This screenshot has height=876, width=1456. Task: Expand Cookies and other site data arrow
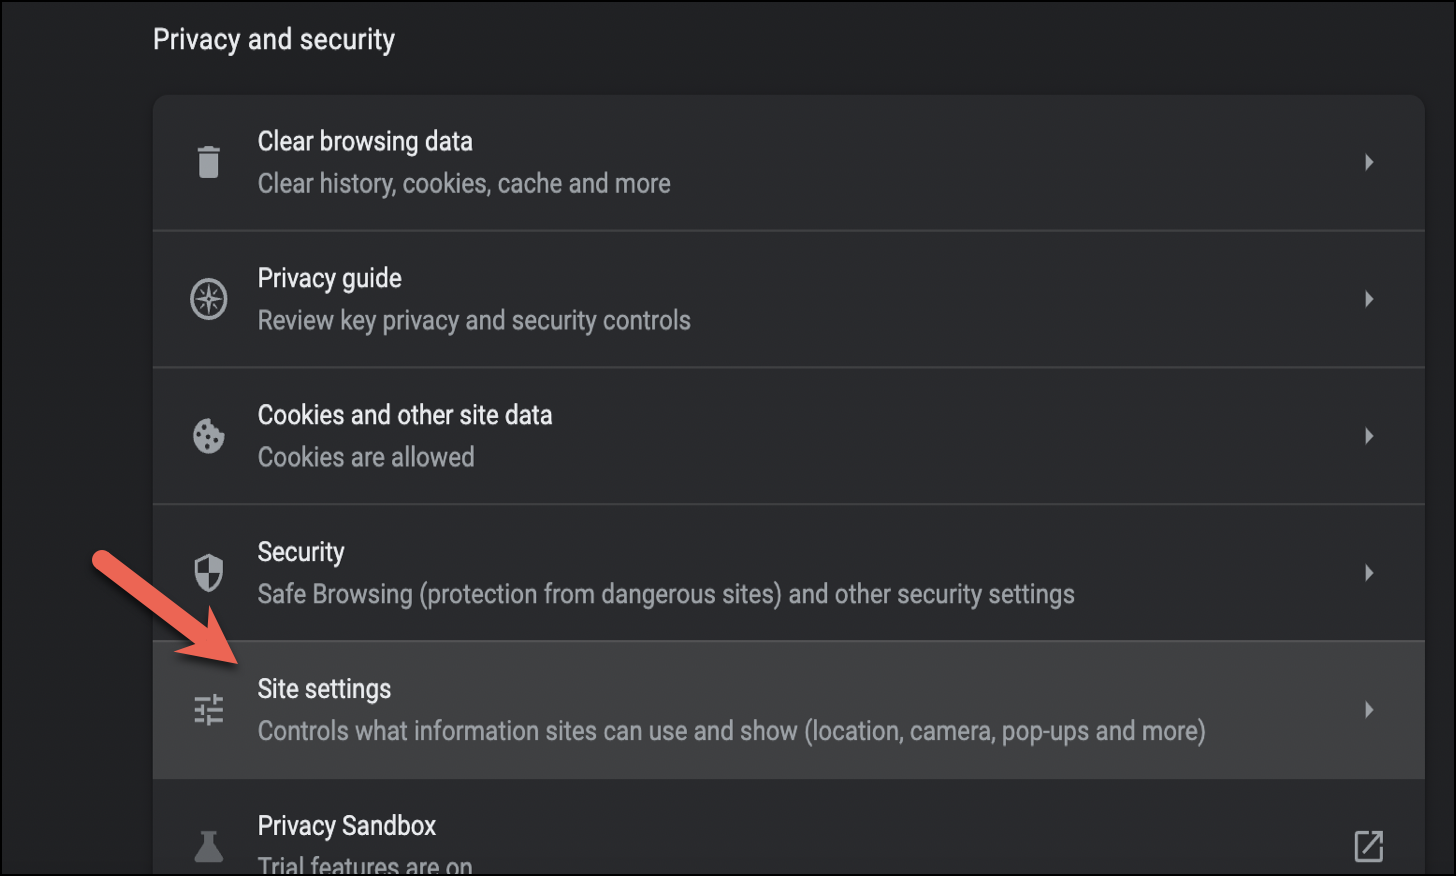pyautogui.click(x=1368, y=436)
